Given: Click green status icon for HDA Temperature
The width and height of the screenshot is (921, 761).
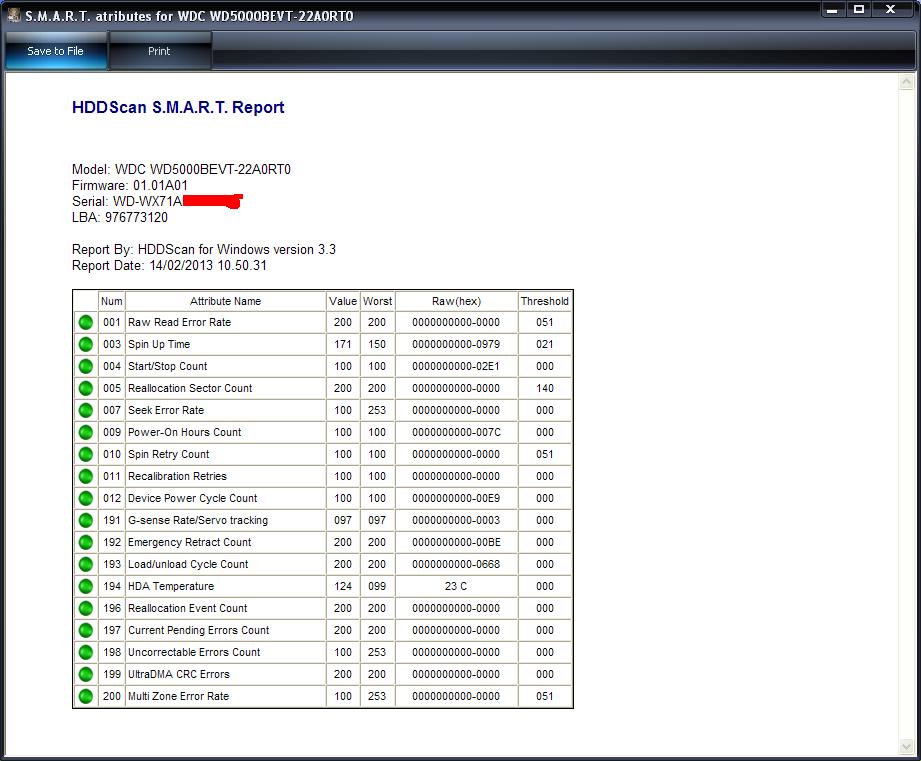Looking at the screenshot, I should tap(86, 587).
